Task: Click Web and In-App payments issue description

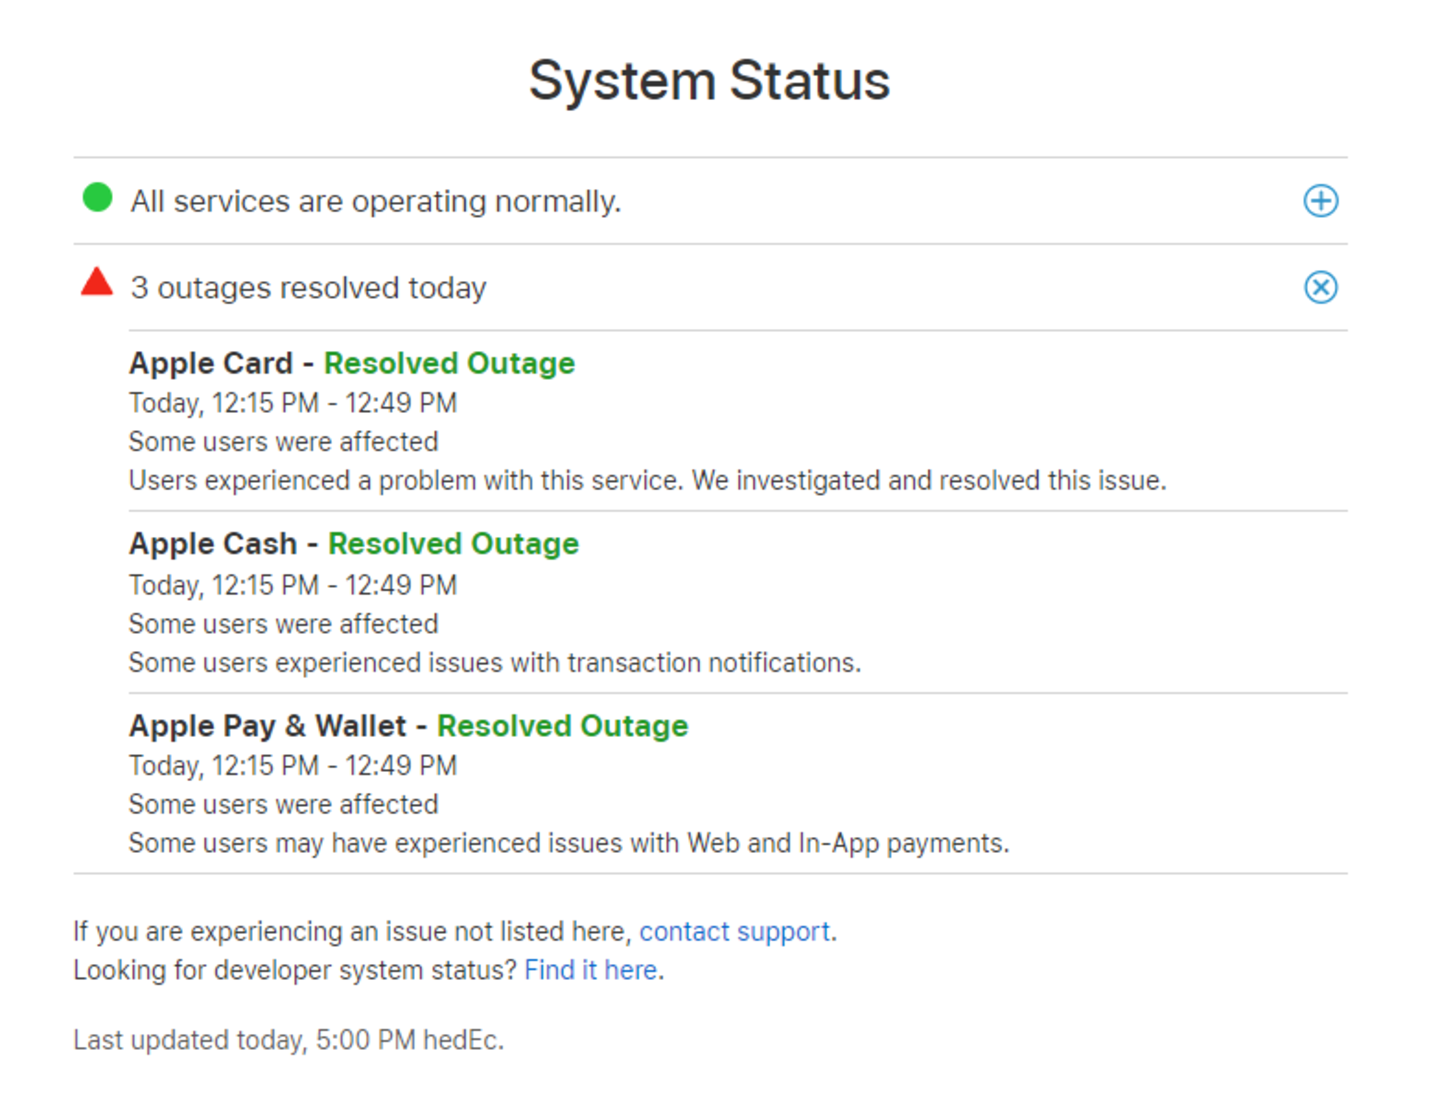Action: [569, 844]
